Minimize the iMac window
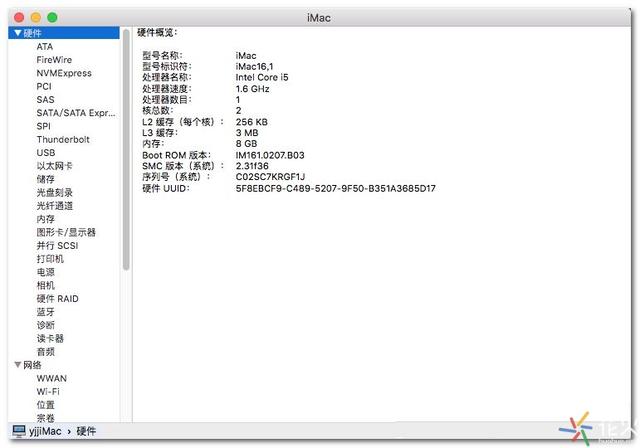 click(36, 17)
